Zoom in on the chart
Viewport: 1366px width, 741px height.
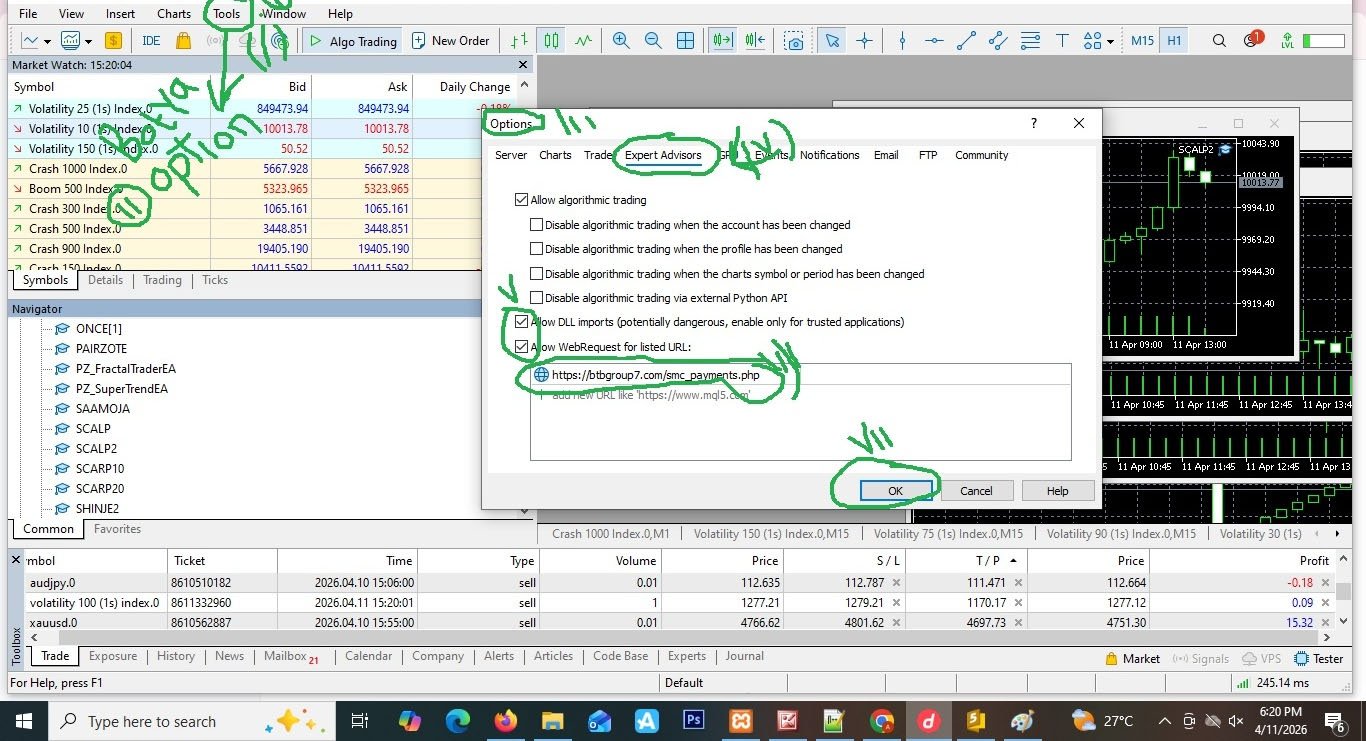(x=621, y=41)
